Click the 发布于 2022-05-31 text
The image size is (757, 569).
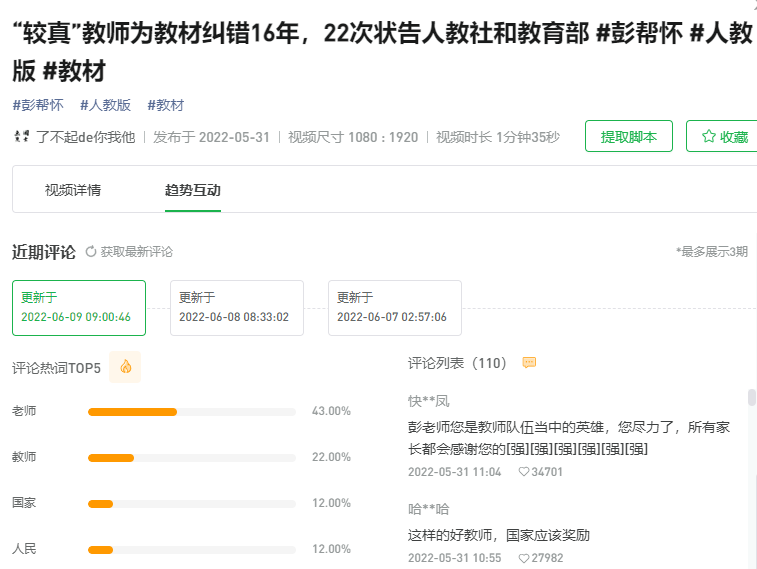coord(211,137)
